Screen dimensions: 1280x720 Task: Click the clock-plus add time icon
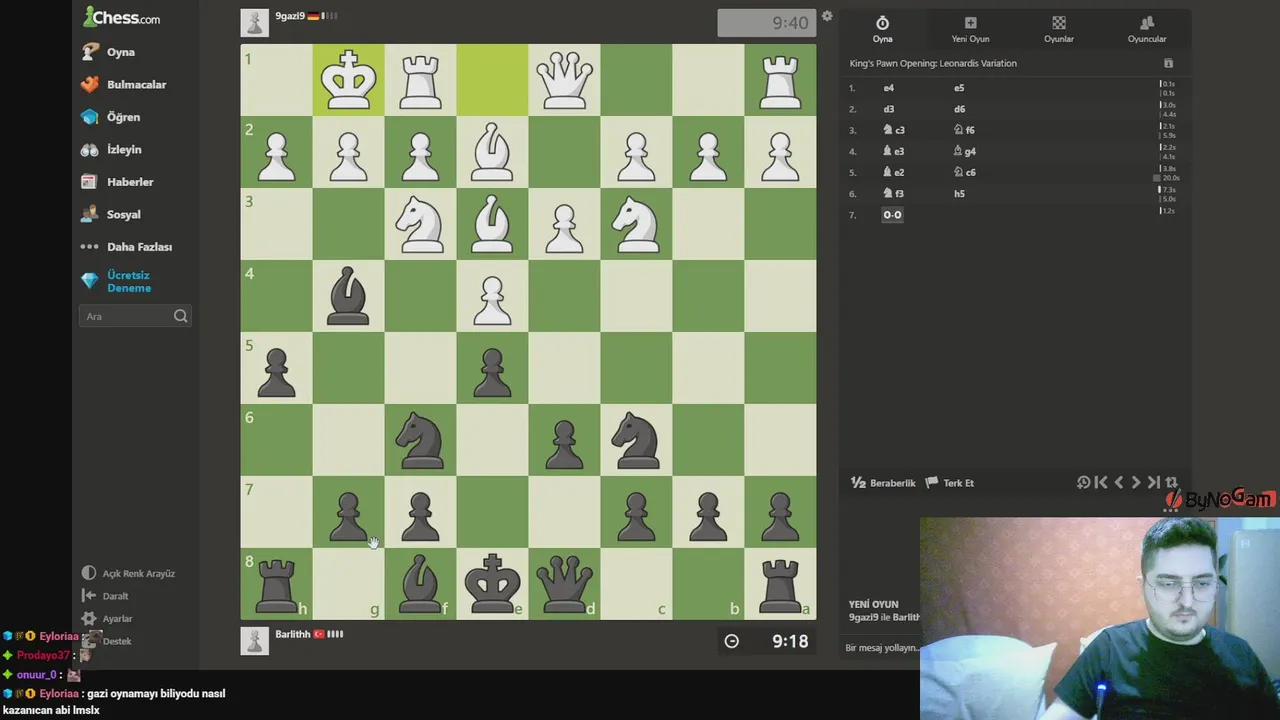(x=1083, y=483)
